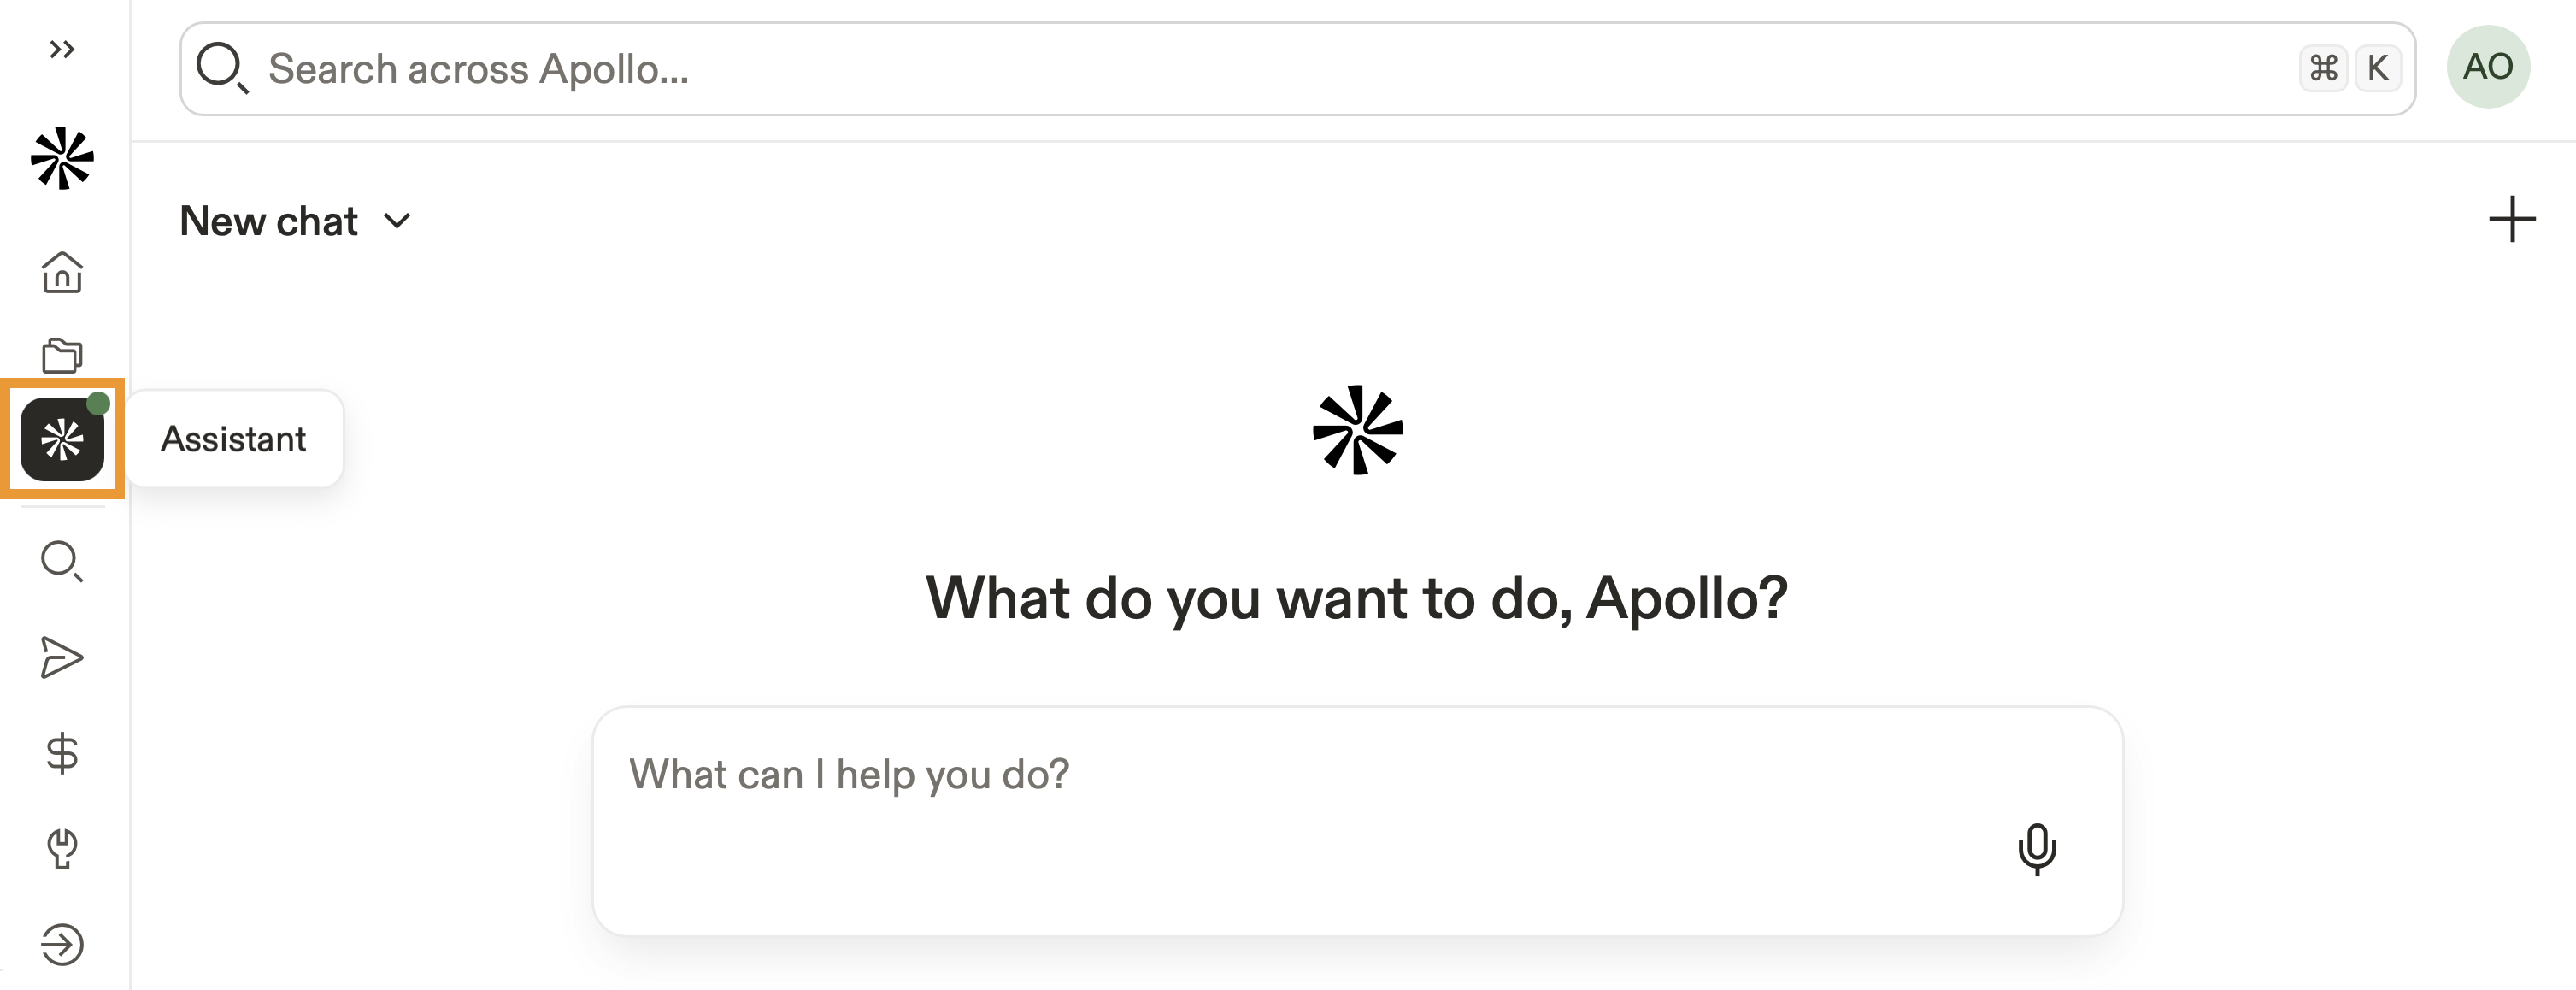Screen dimensions: 2576x990
Task: Open the folders icon in the sidebar
Action: 62,355
